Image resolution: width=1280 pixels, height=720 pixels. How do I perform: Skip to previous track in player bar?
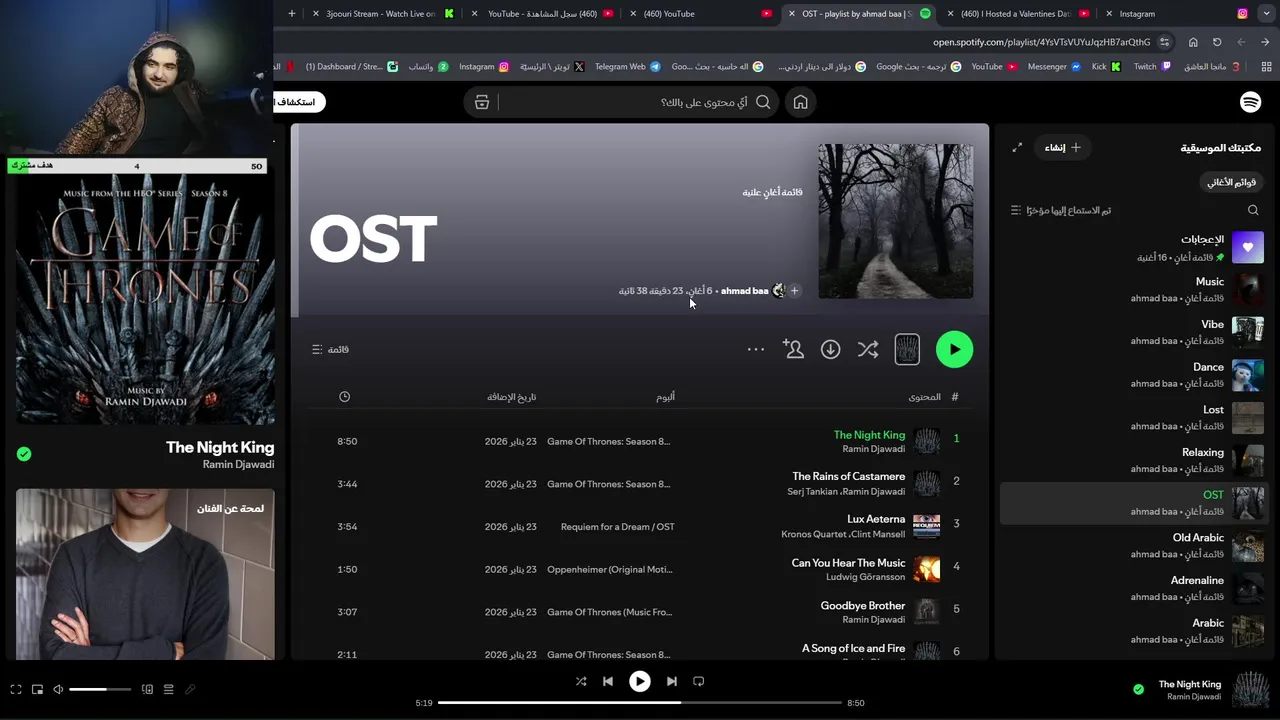tap(607, 681)
